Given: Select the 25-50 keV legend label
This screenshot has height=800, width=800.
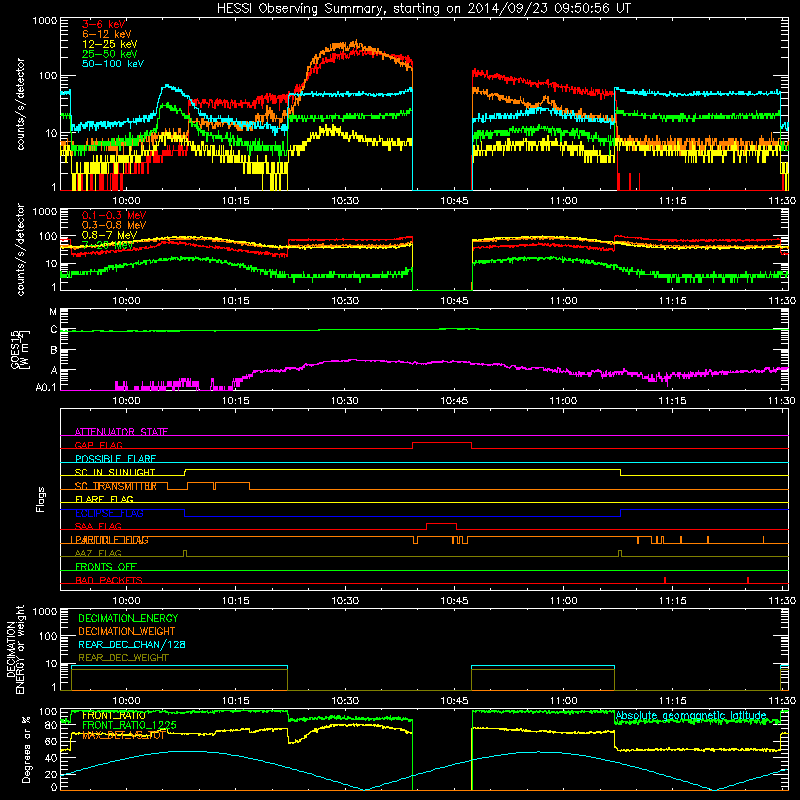Looking at the screenshot, I should coord(109,54).
